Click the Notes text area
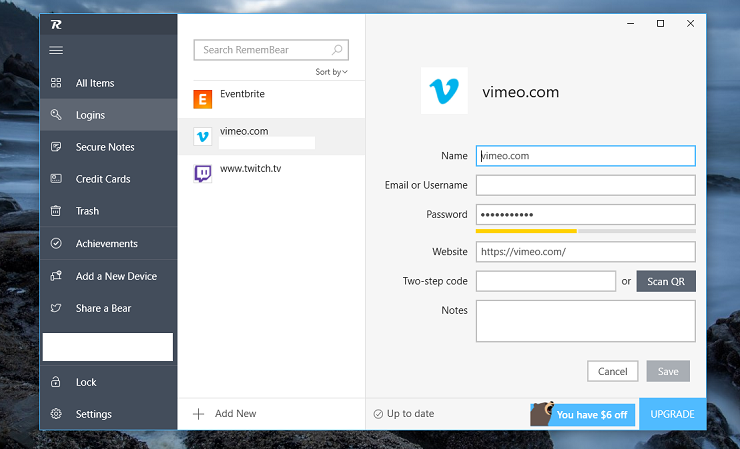The width and height of the screenshot is (740, 449). [586, 321]
